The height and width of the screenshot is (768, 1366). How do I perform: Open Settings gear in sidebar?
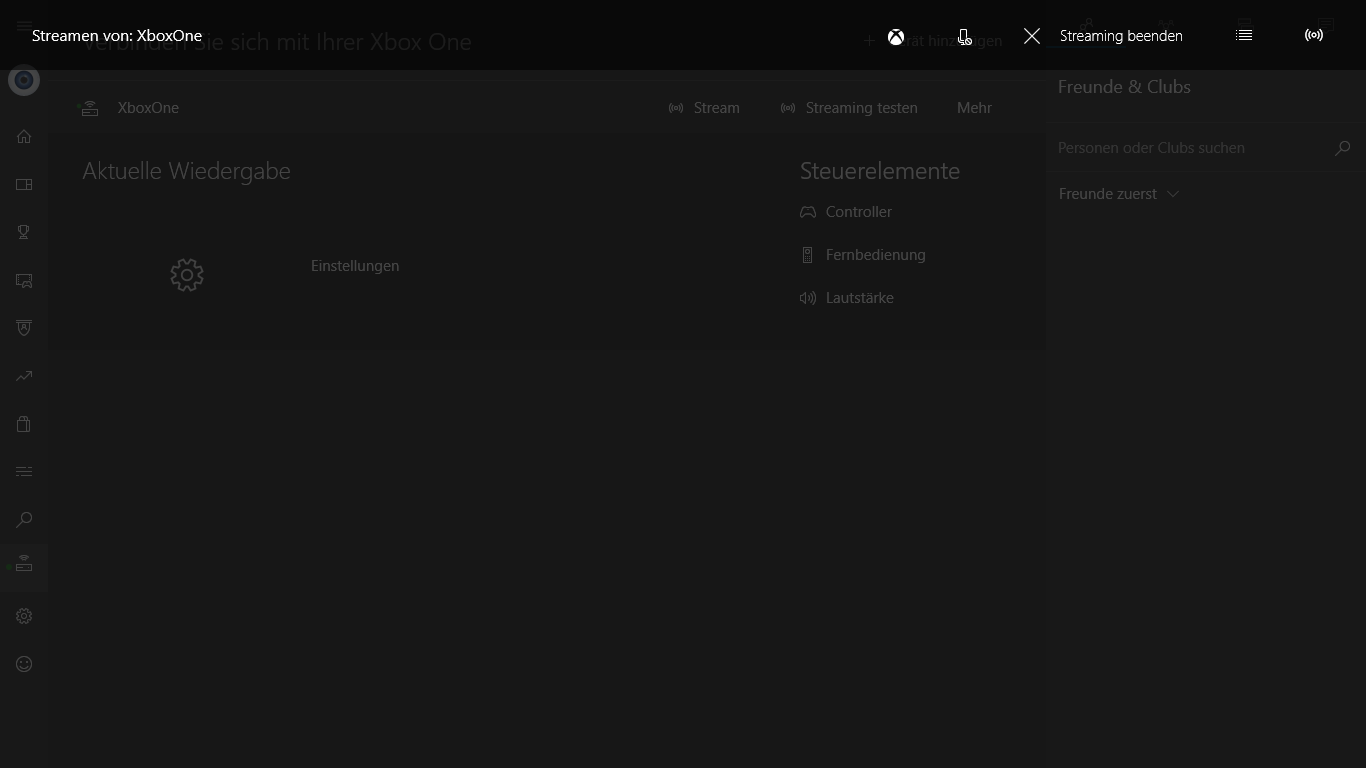24,616
